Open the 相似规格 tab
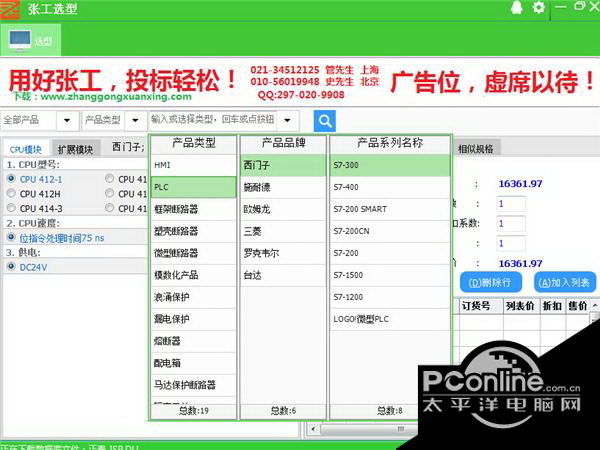 coord(476,149)
